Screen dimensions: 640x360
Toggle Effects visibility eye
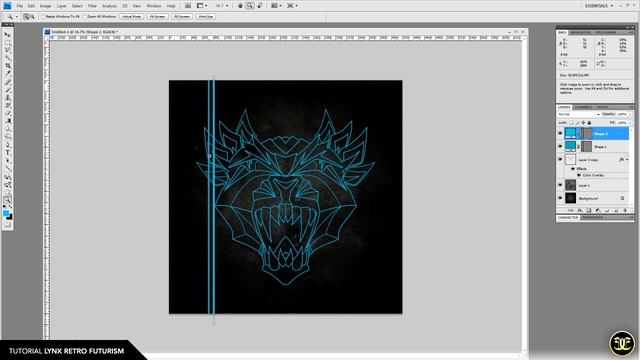[x=573, y=169]
